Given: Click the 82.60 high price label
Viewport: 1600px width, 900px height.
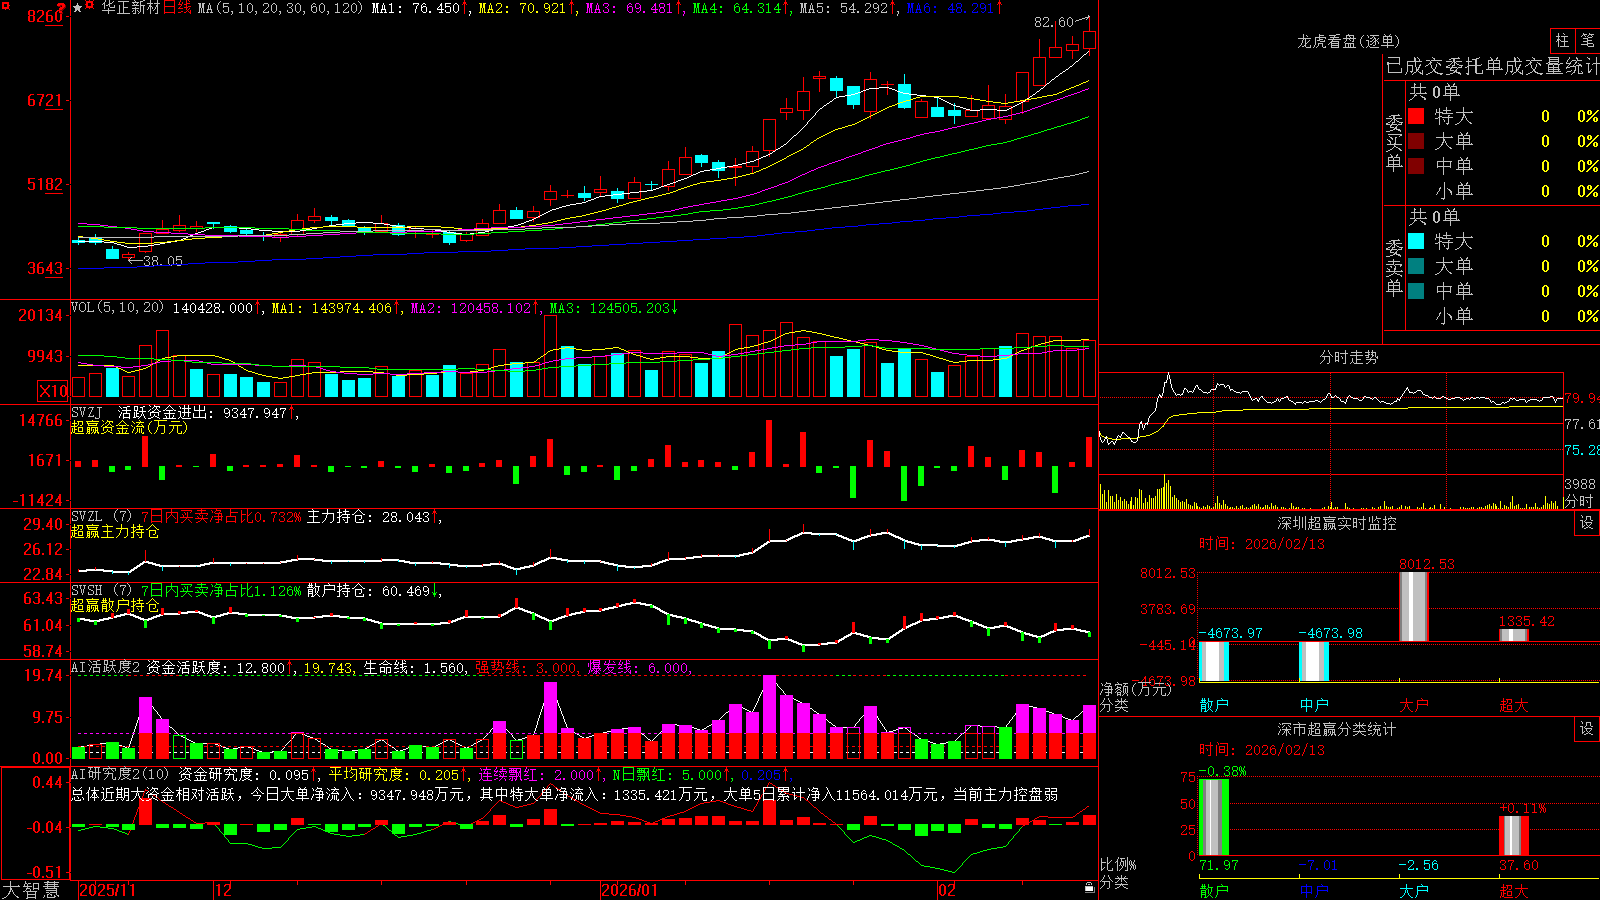Looking at the screenshot, I should 1054,22.
